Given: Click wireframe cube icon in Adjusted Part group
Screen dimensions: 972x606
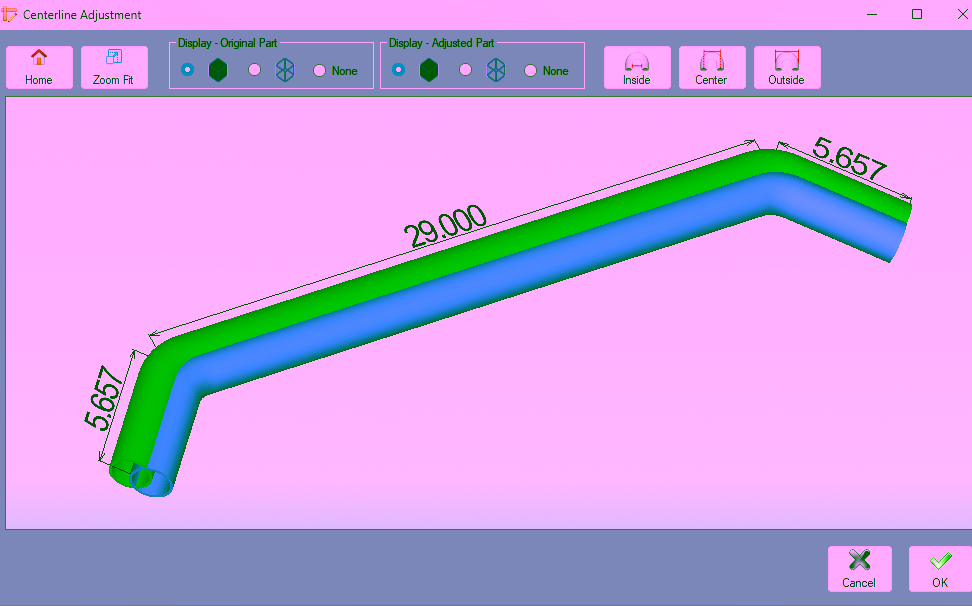Looking at the screenshot, I should pyautogui.click(x=496, y=70).
